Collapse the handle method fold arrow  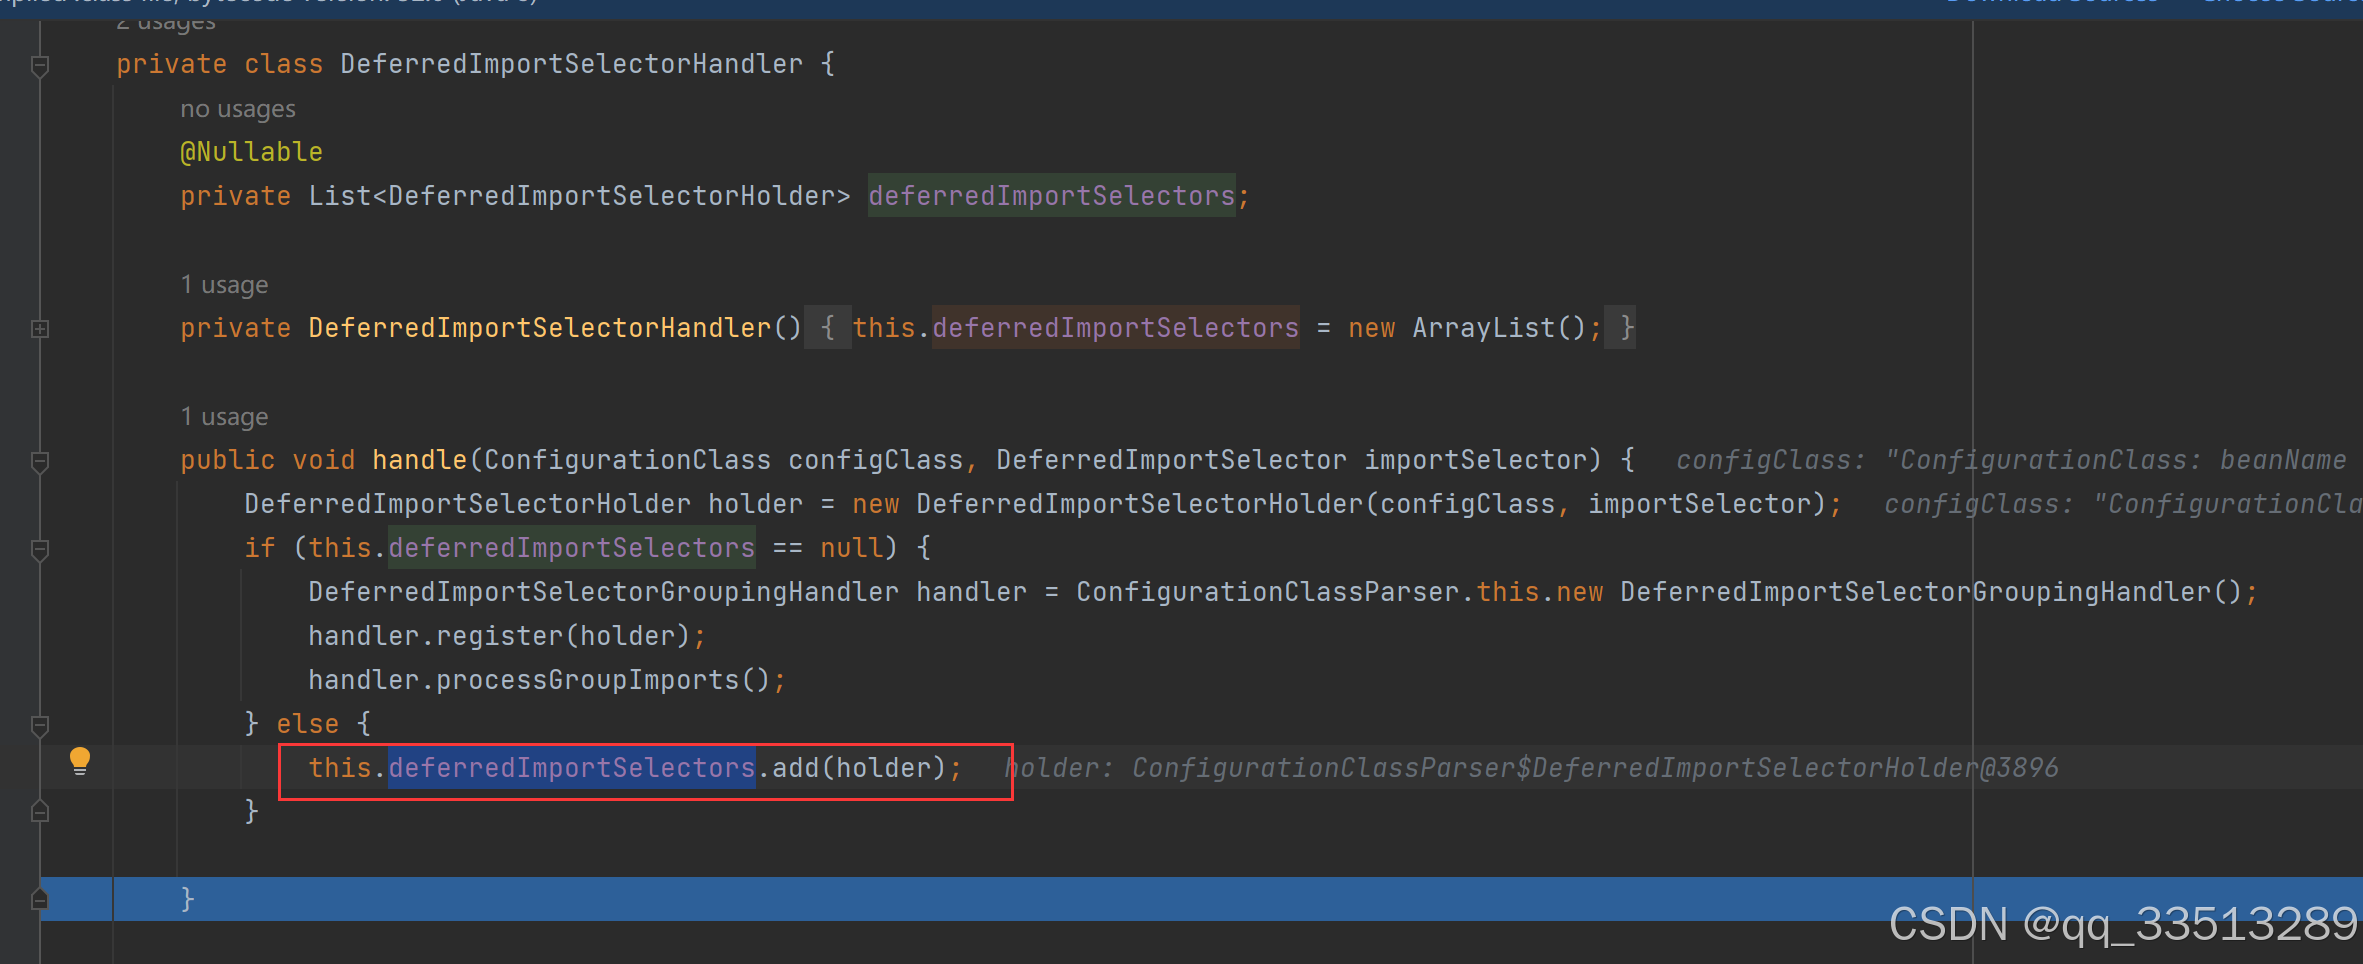(x=40, y=460)
